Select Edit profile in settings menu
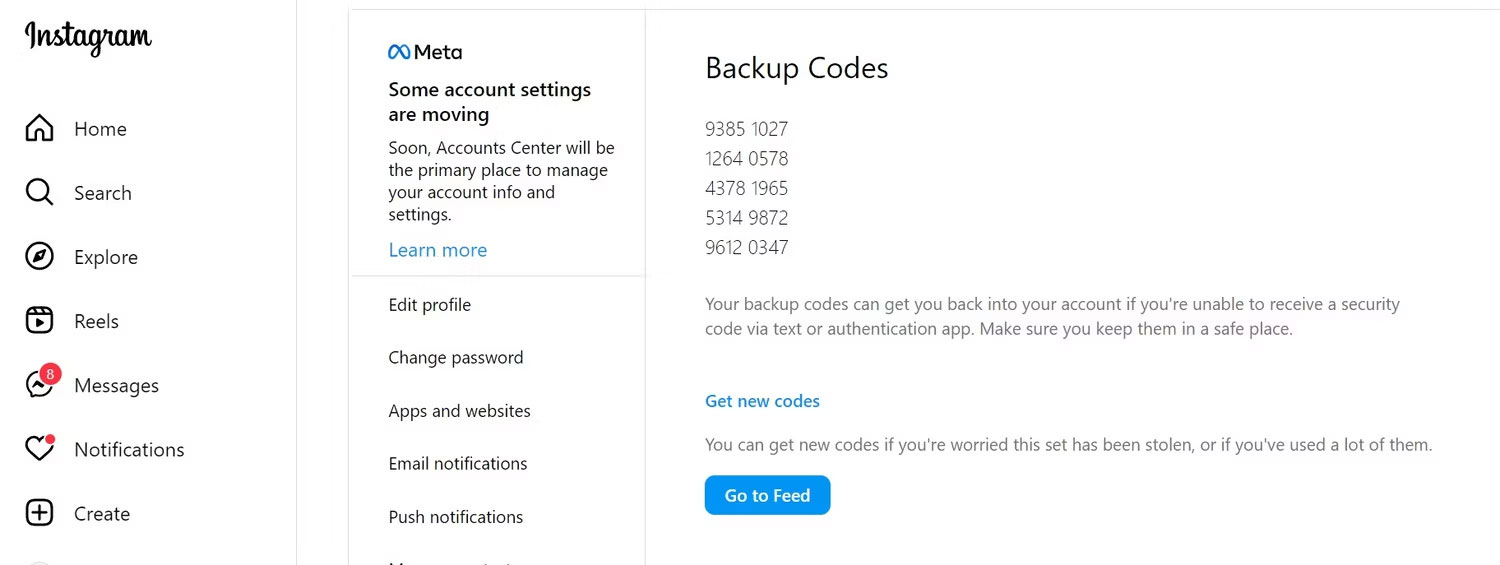Image resolution: width=1500 pixels, height=565 pixels. point(429,305)
